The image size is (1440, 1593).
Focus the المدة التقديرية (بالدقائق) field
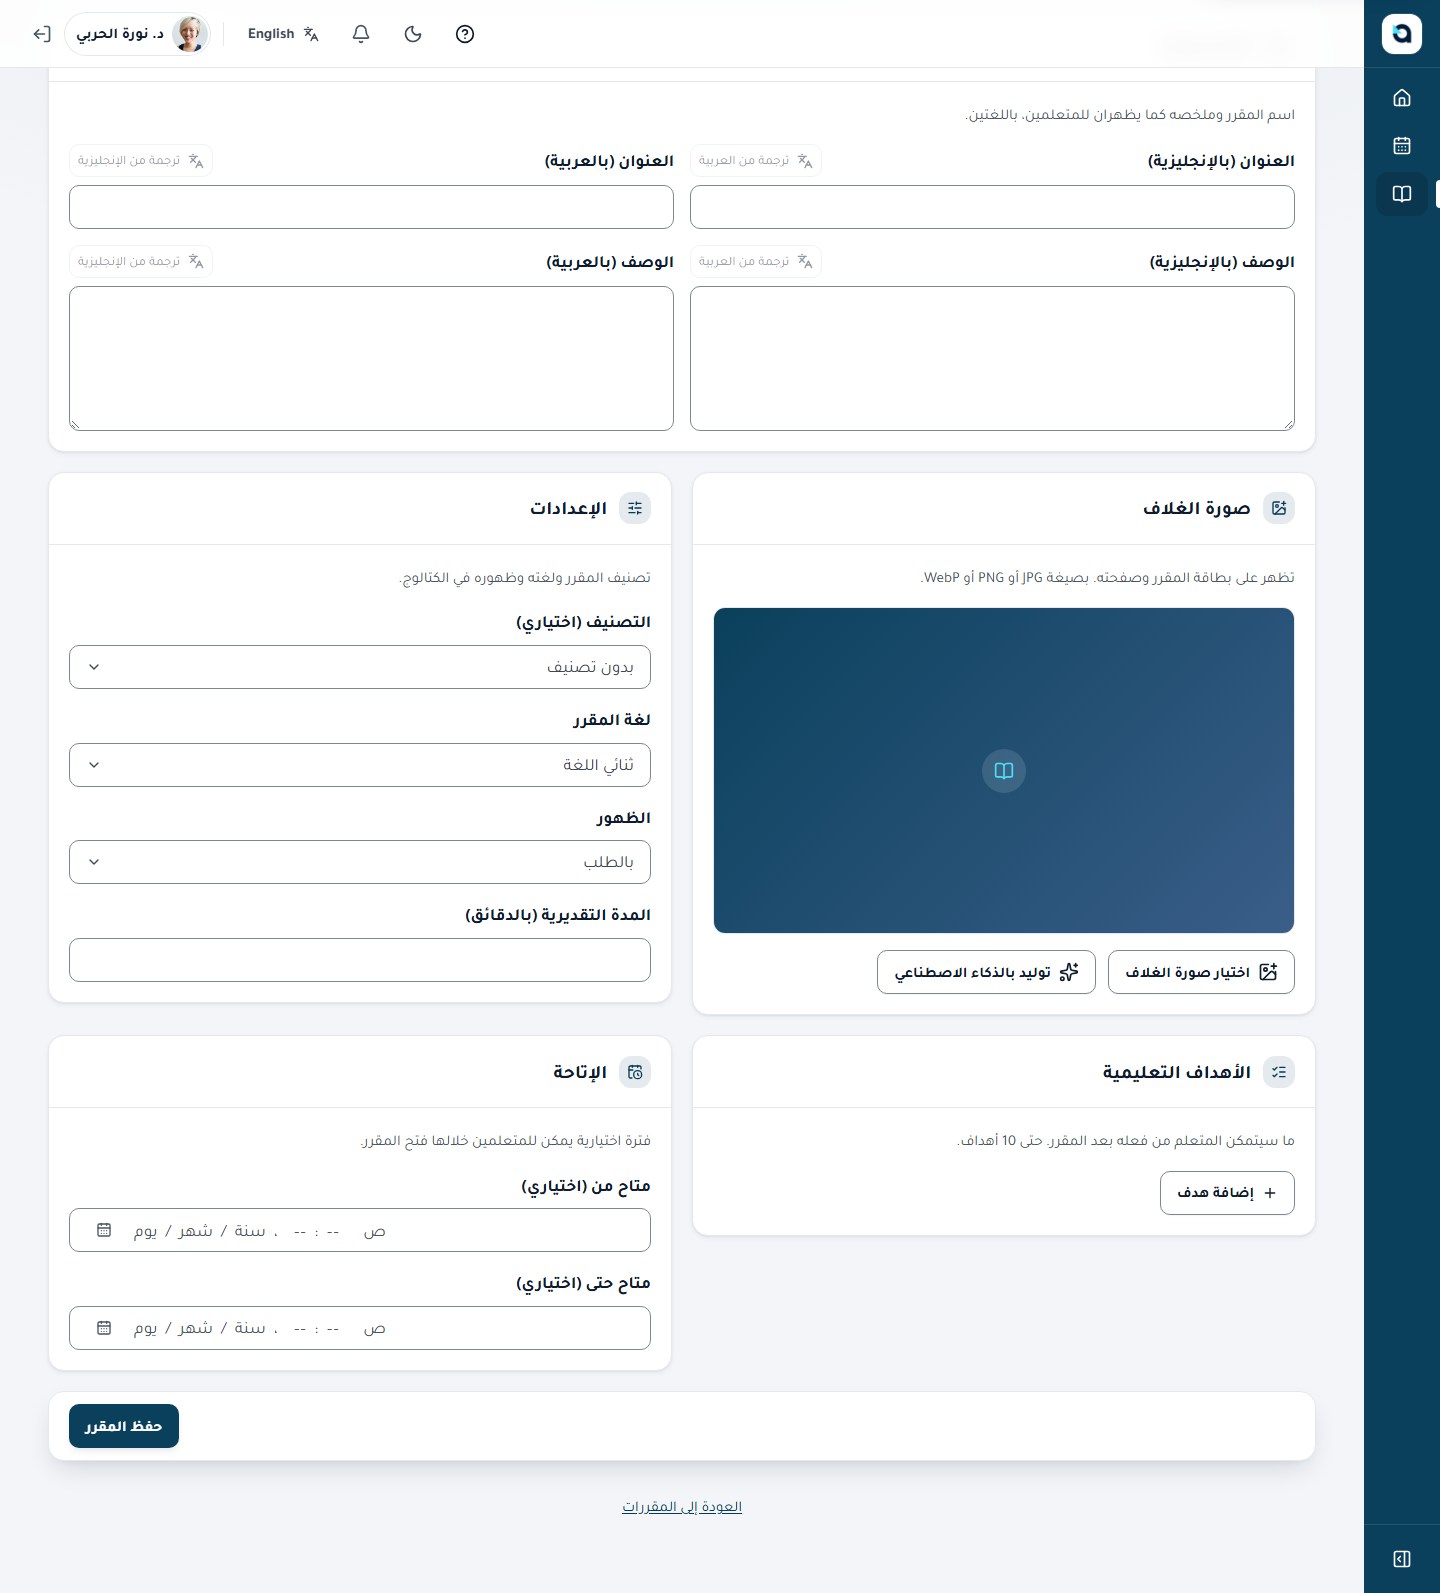[x=360, y=960]
